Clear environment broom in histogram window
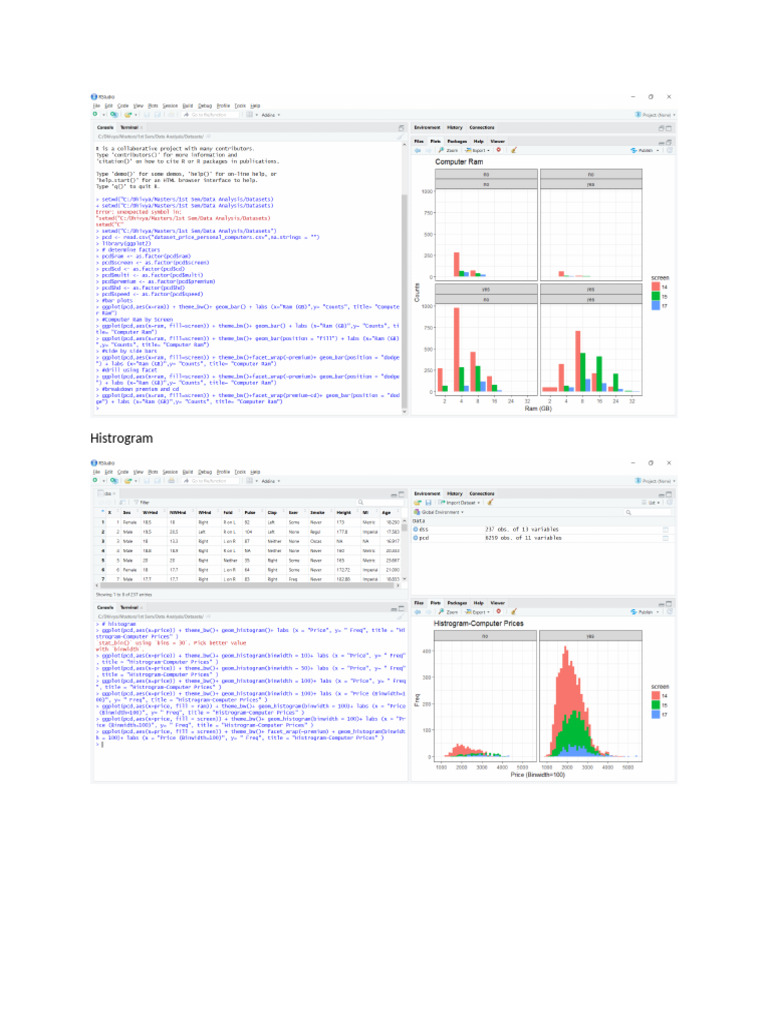The image size is (768, 1024). (490, 503)
